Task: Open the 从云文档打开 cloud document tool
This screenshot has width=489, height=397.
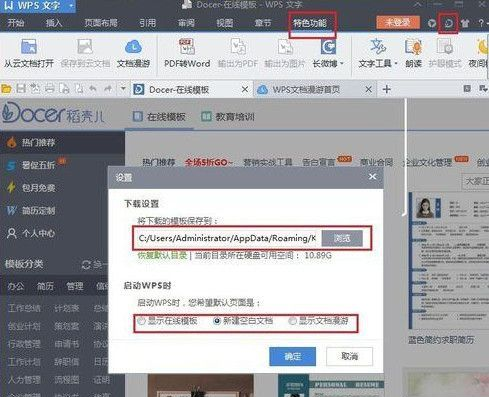Action: click(29, 53)
